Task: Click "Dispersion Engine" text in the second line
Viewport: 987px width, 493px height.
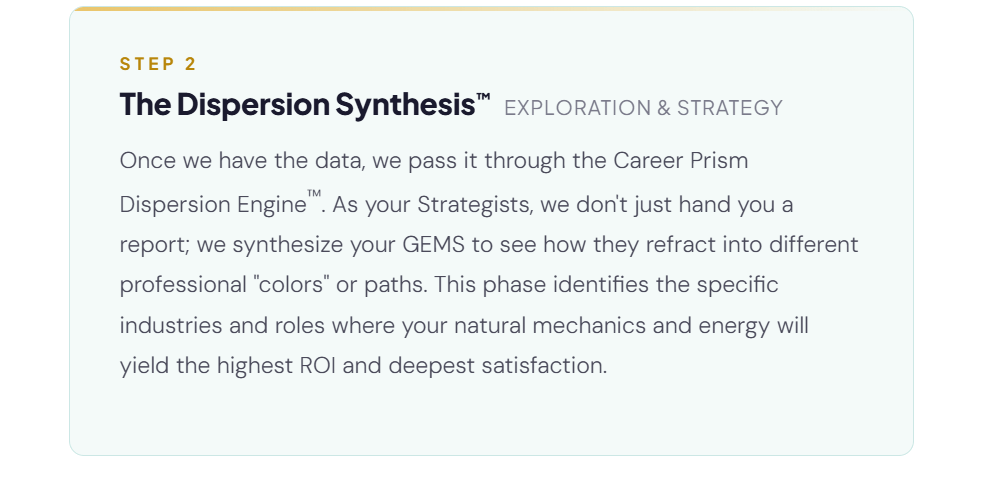Action: tap(212, 205)
